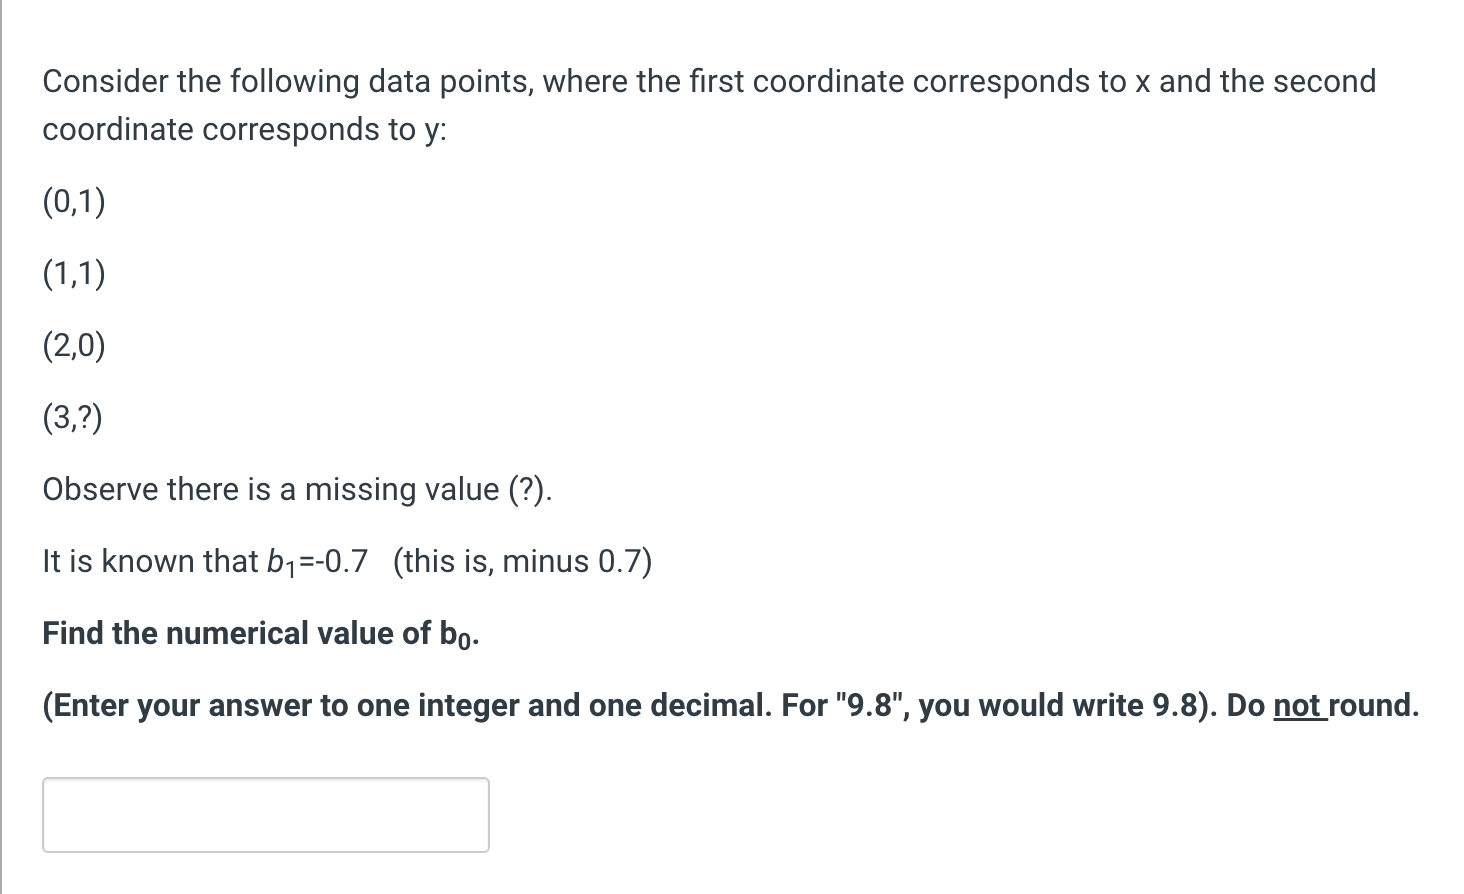
Task: Click the example value '9.8' in instructions
Action: point(869,705)
